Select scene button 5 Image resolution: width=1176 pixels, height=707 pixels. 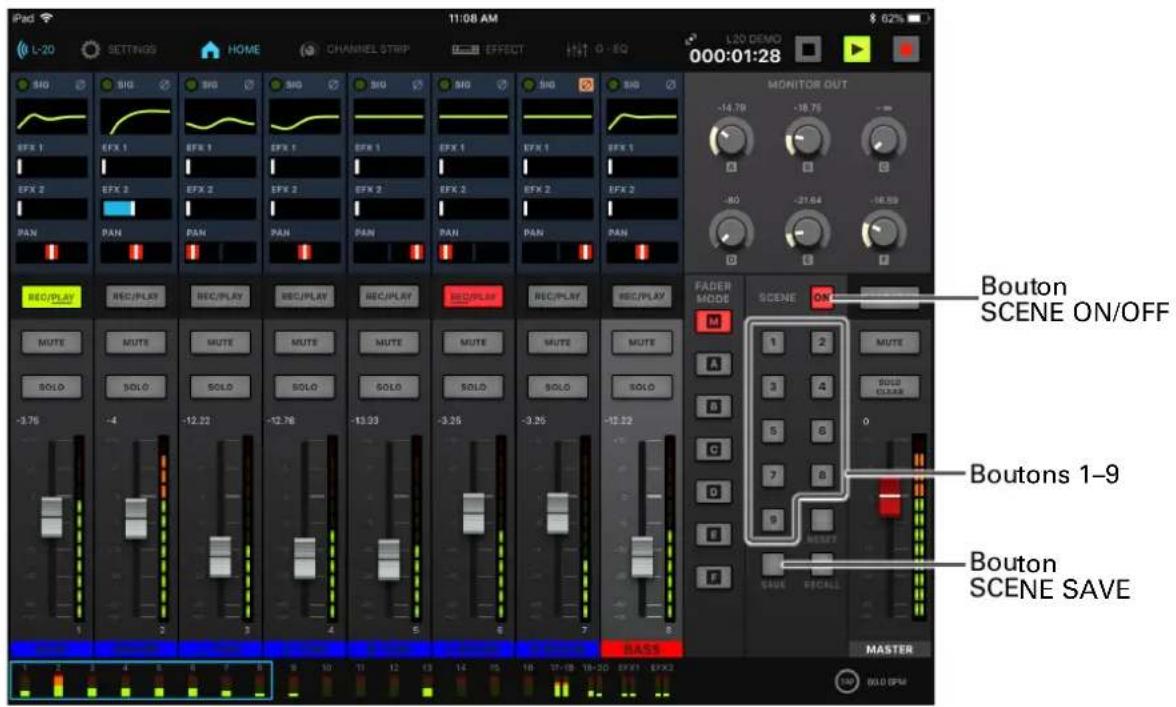coord(773,431)
